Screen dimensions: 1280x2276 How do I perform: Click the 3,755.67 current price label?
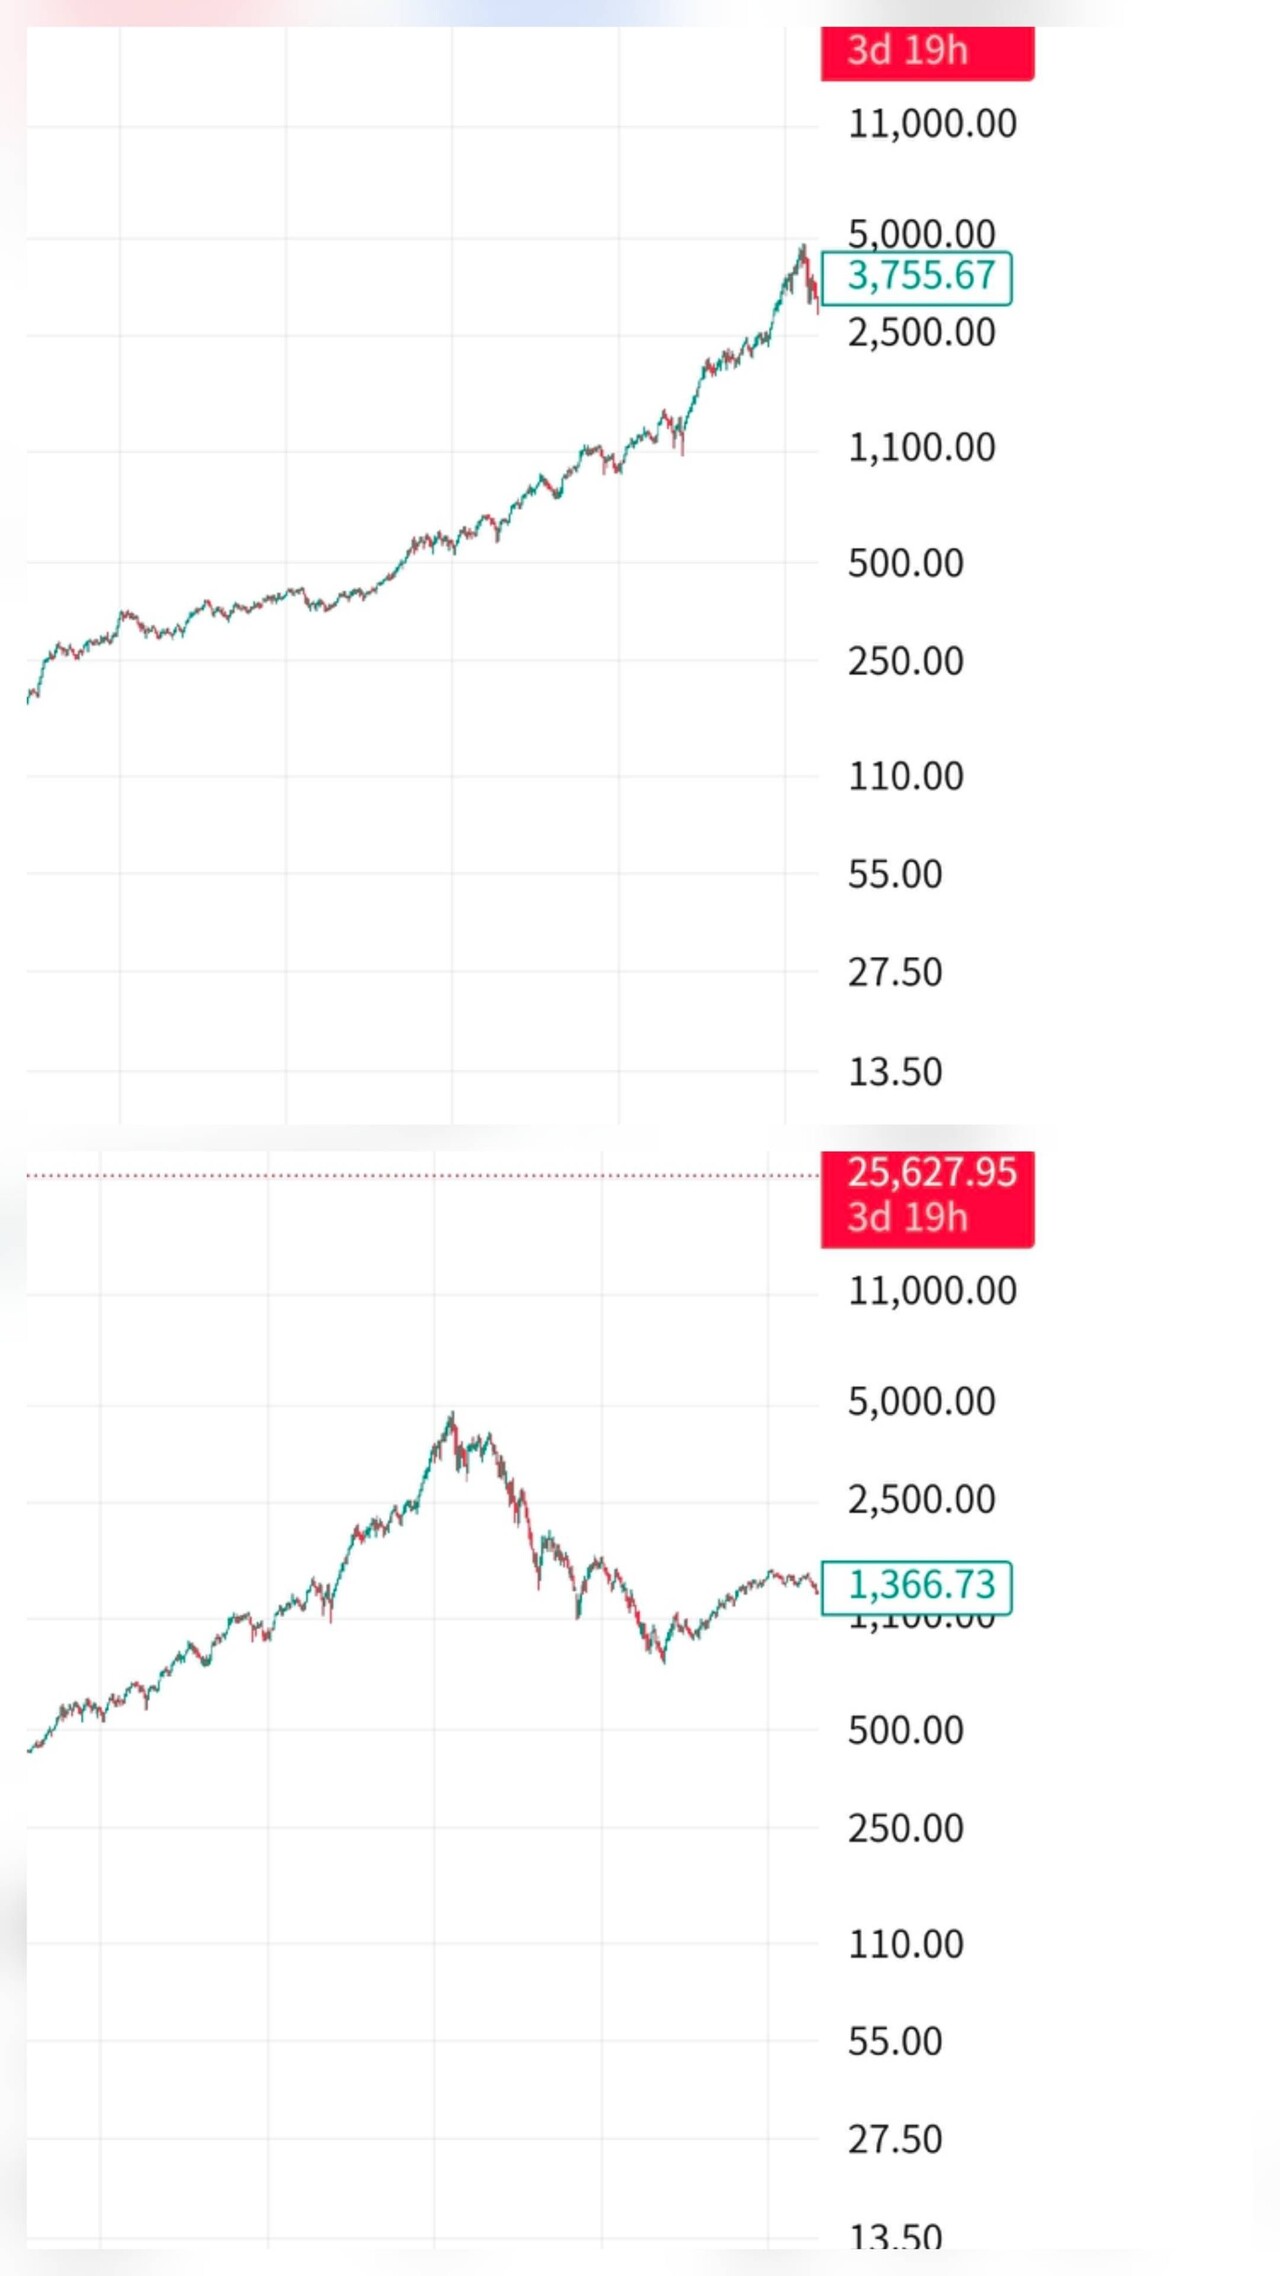pyautogui.click(x=921, y=277)
